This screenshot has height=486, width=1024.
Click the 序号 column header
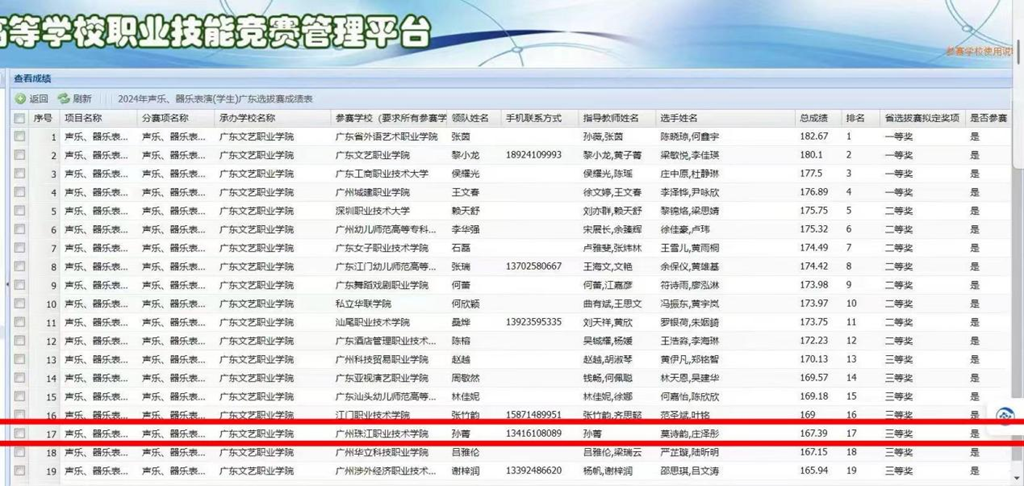(43, 118)
